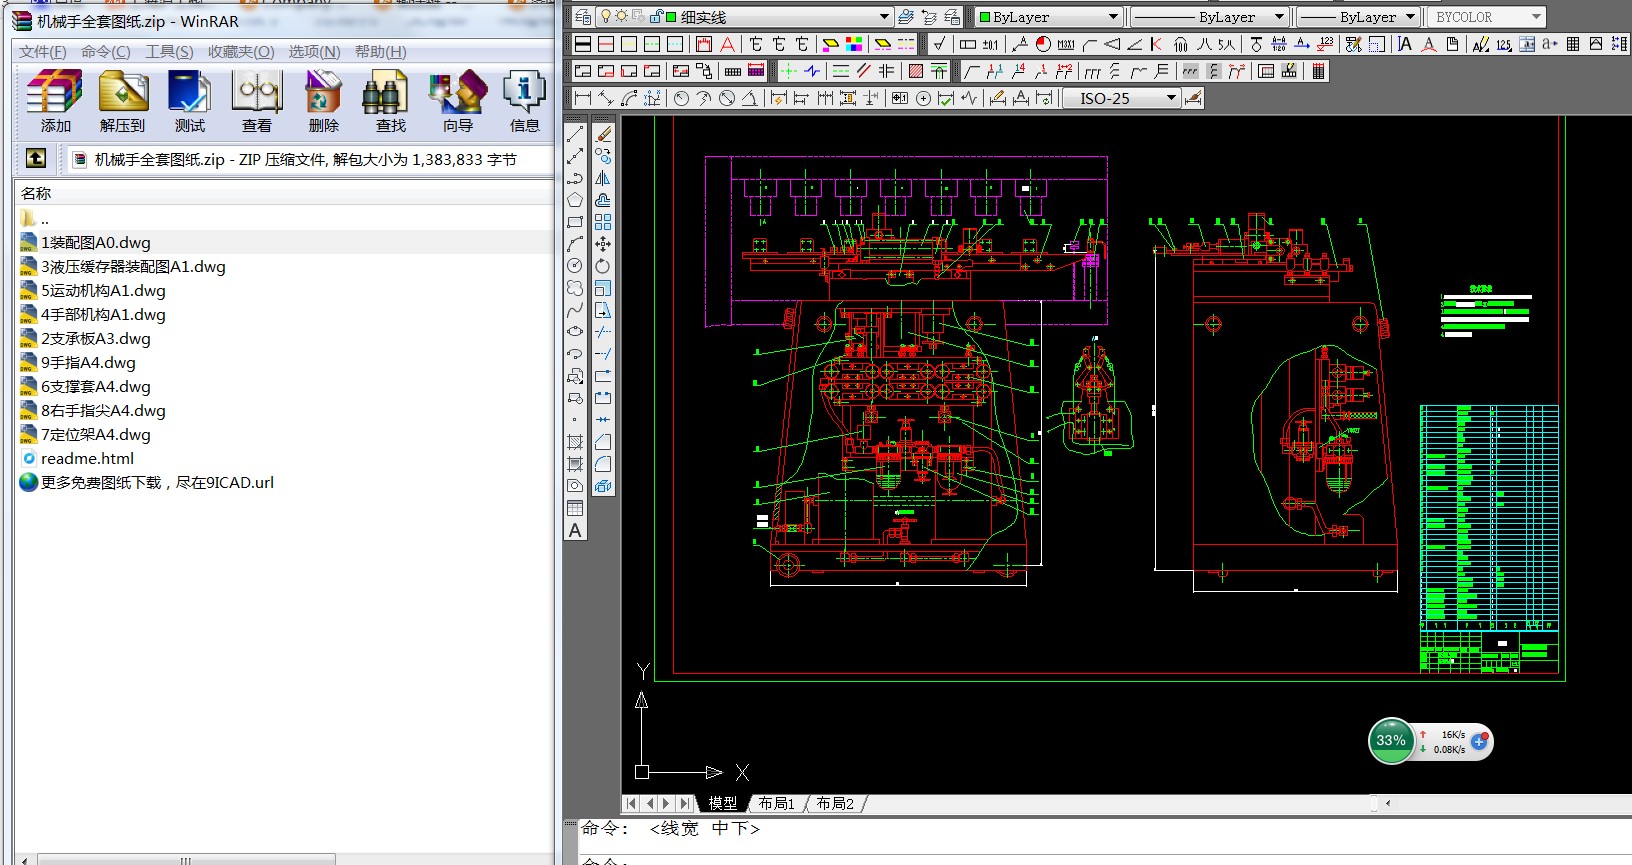Toggle layer freeze sun icon
Viewport: 1632px width, 865px height.
[622, 17]
